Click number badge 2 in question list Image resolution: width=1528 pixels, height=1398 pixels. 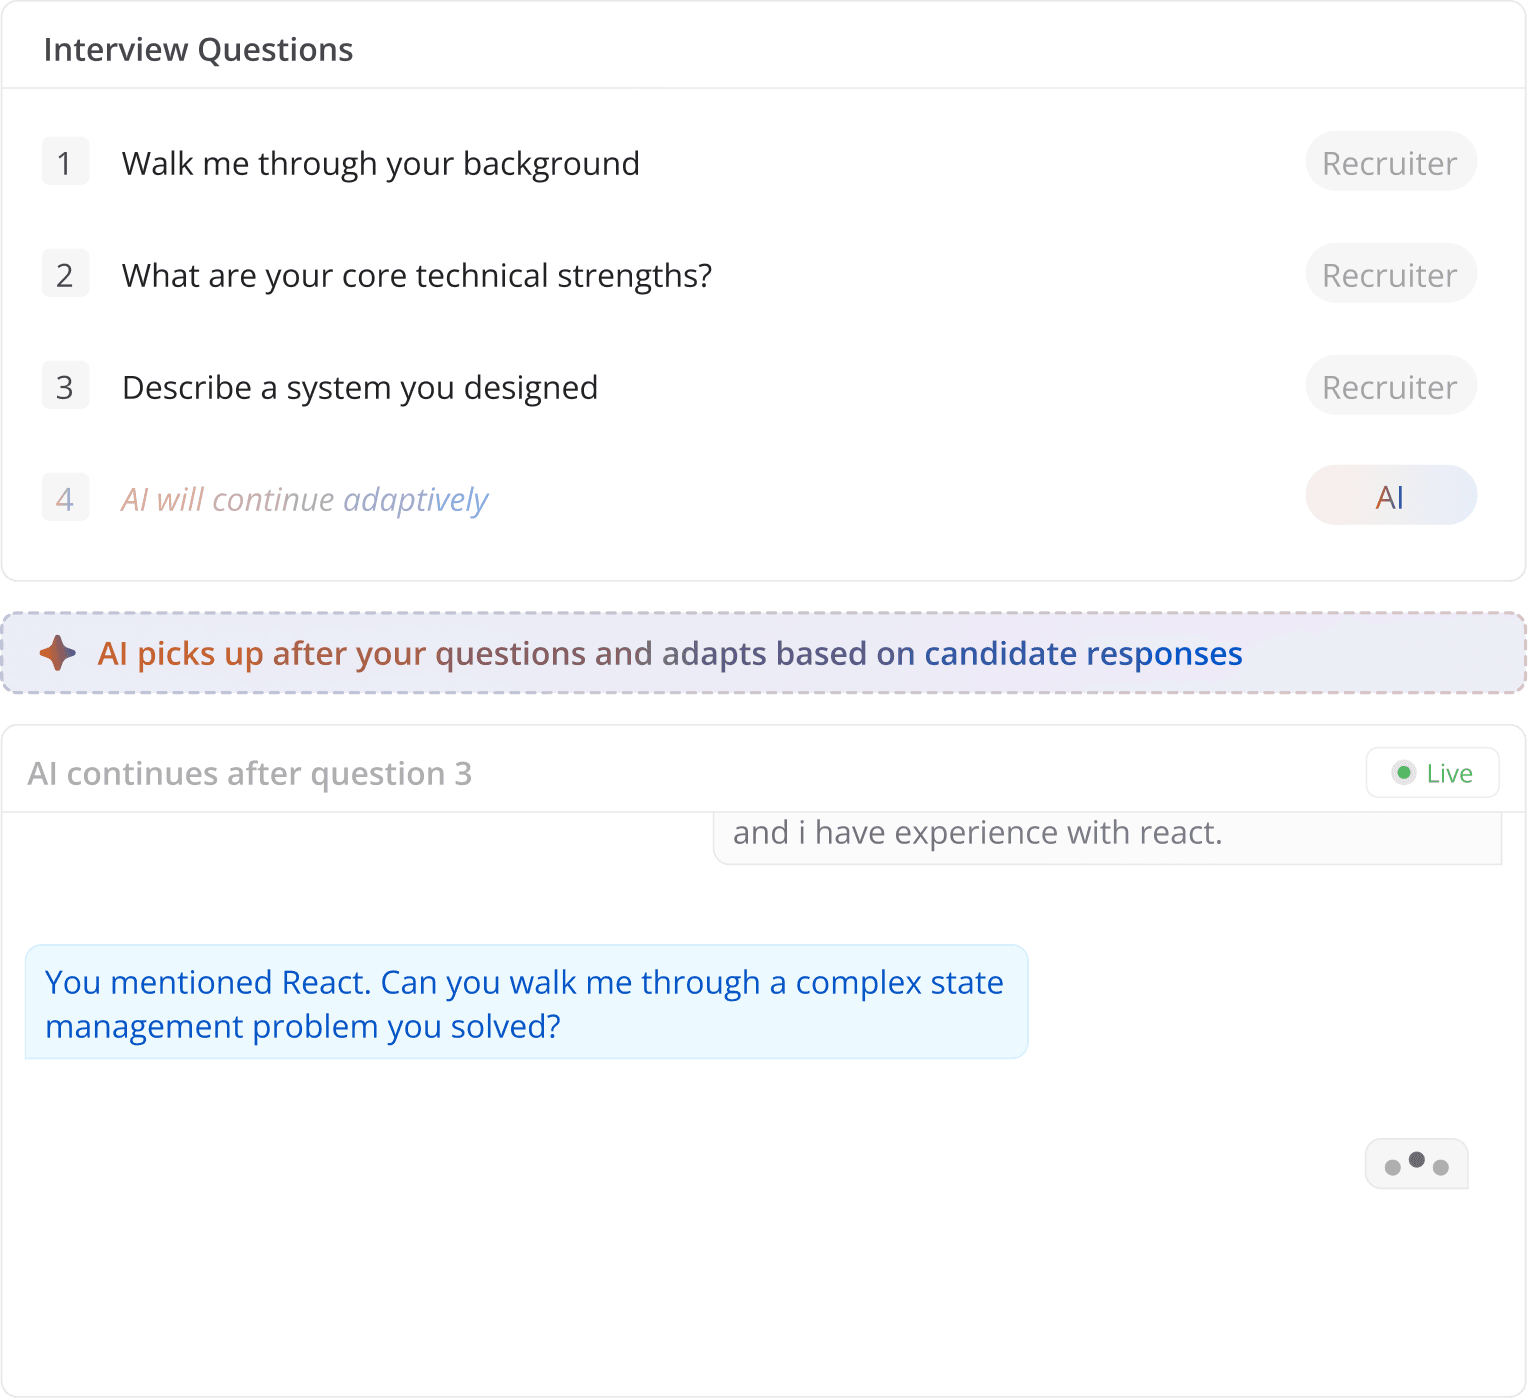[x=65, y=274]
